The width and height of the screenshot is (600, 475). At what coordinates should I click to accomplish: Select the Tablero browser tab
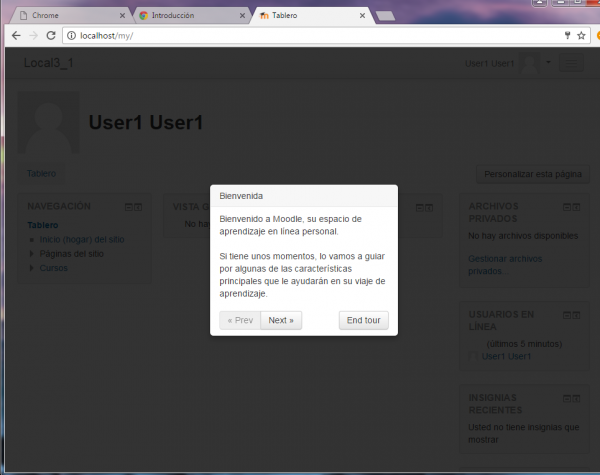pos(310,15)
